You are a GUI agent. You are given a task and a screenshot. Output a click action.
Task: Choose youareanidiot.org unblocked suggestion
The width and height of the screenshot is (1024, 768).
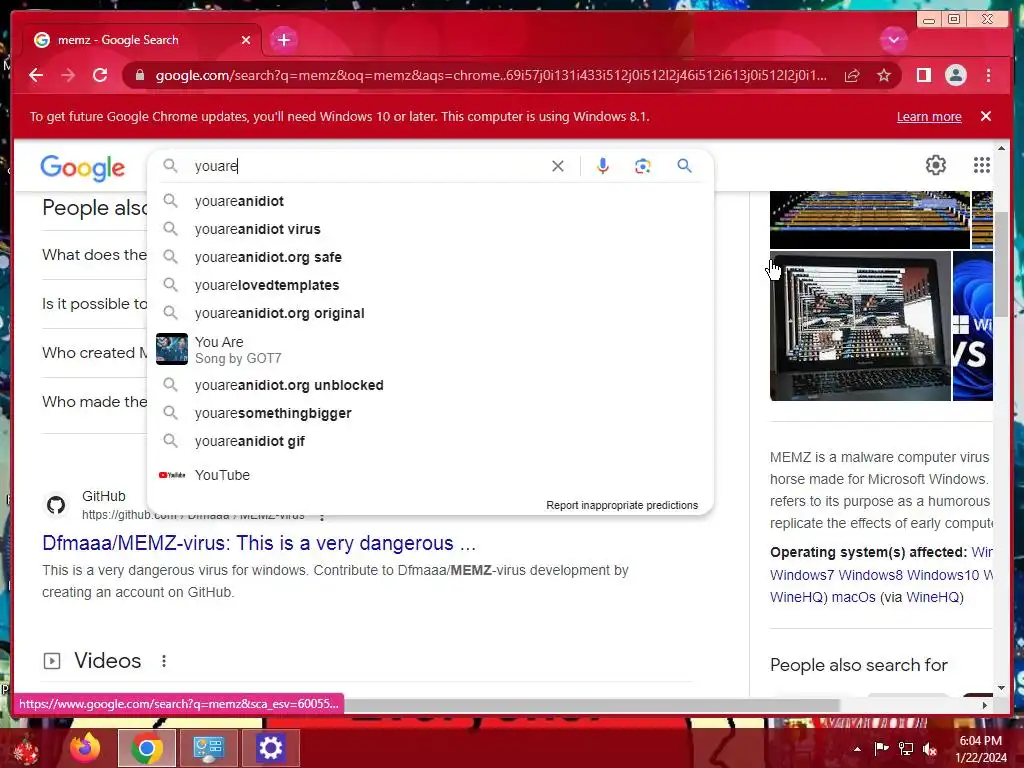[x=431, y=385]
